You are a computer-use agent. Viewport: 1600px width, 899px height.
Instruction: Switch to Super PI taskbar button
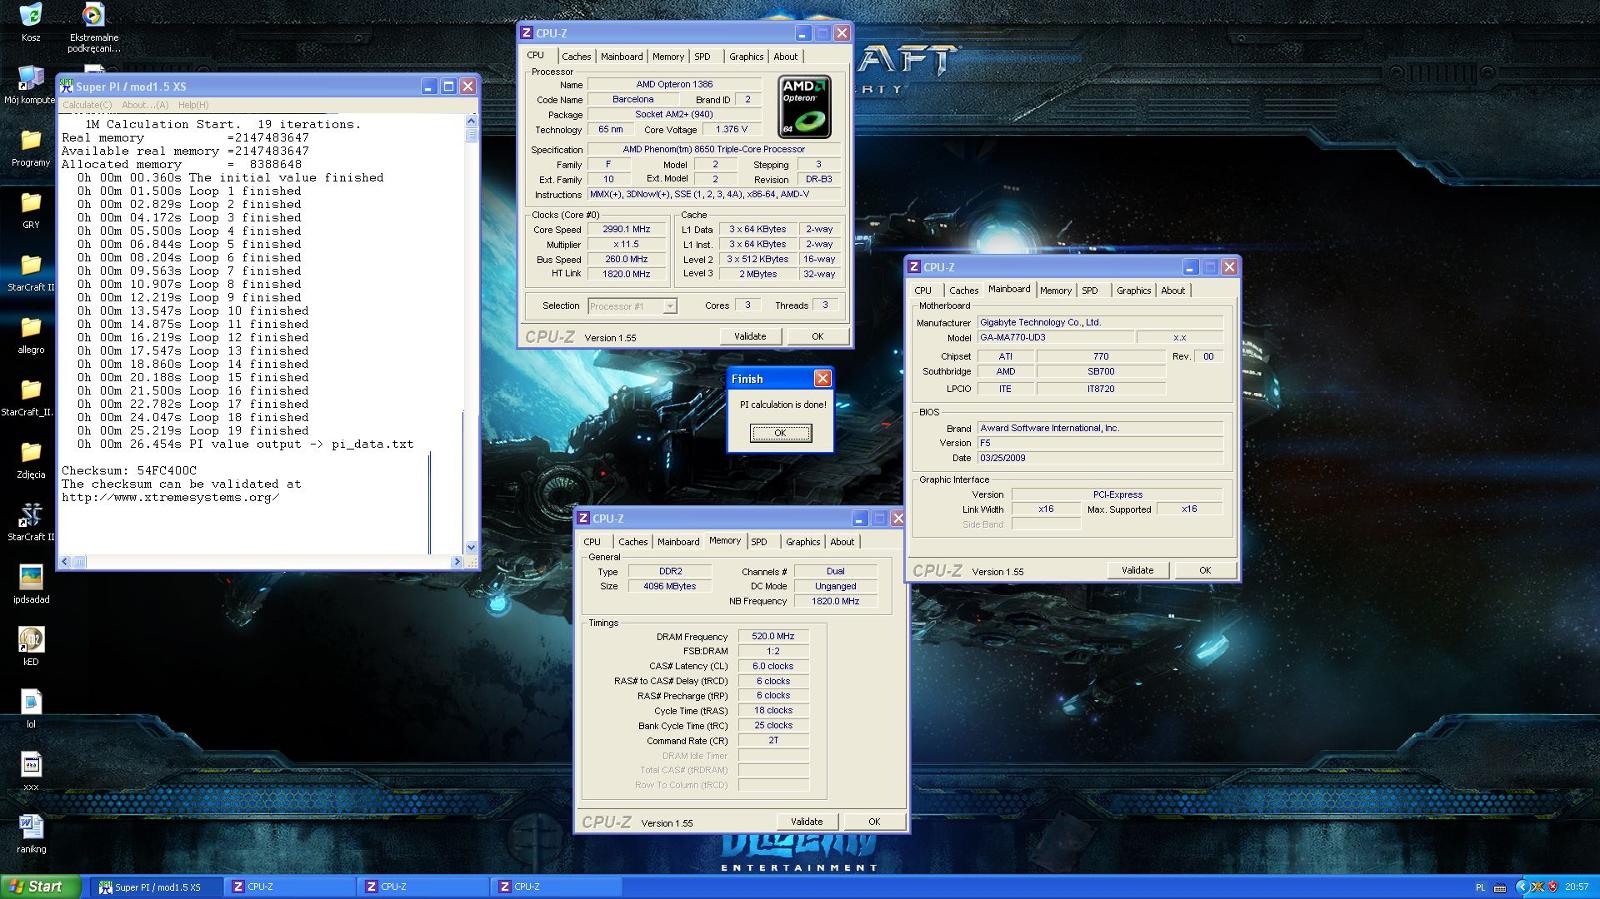157,886
